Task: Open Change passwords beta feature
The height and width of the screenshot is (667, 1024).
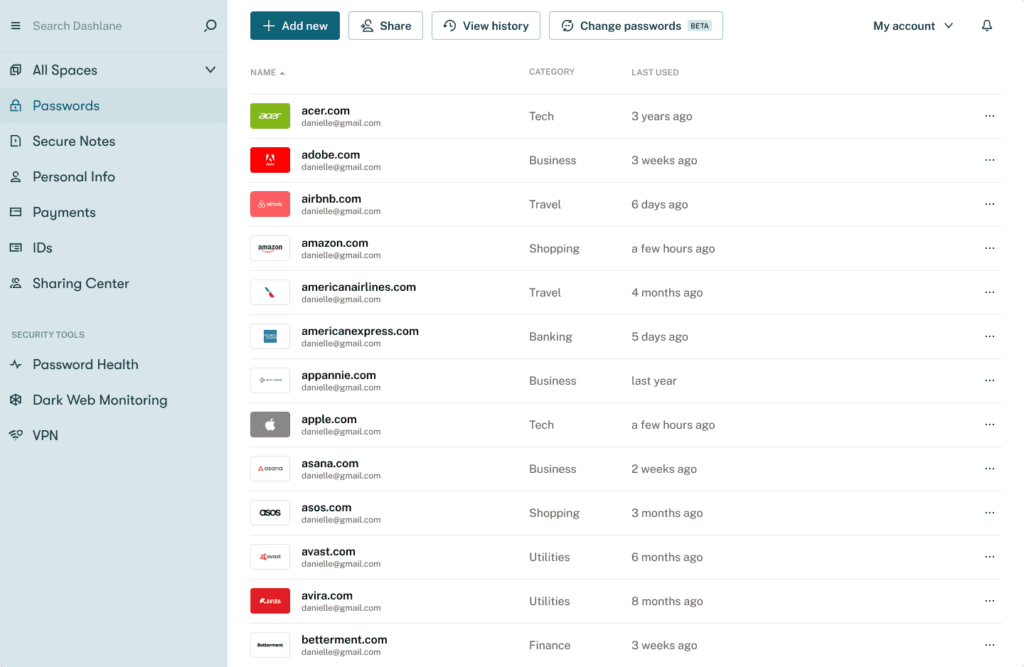Action: click(636, 25)
